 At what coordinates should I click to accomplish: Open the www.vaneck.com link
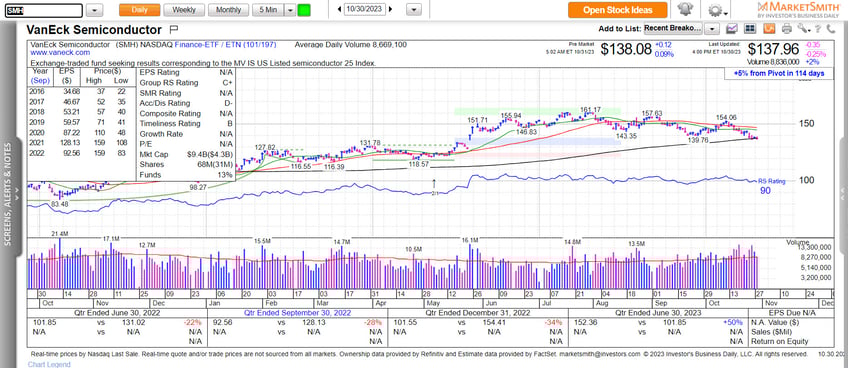click(60, 53)
